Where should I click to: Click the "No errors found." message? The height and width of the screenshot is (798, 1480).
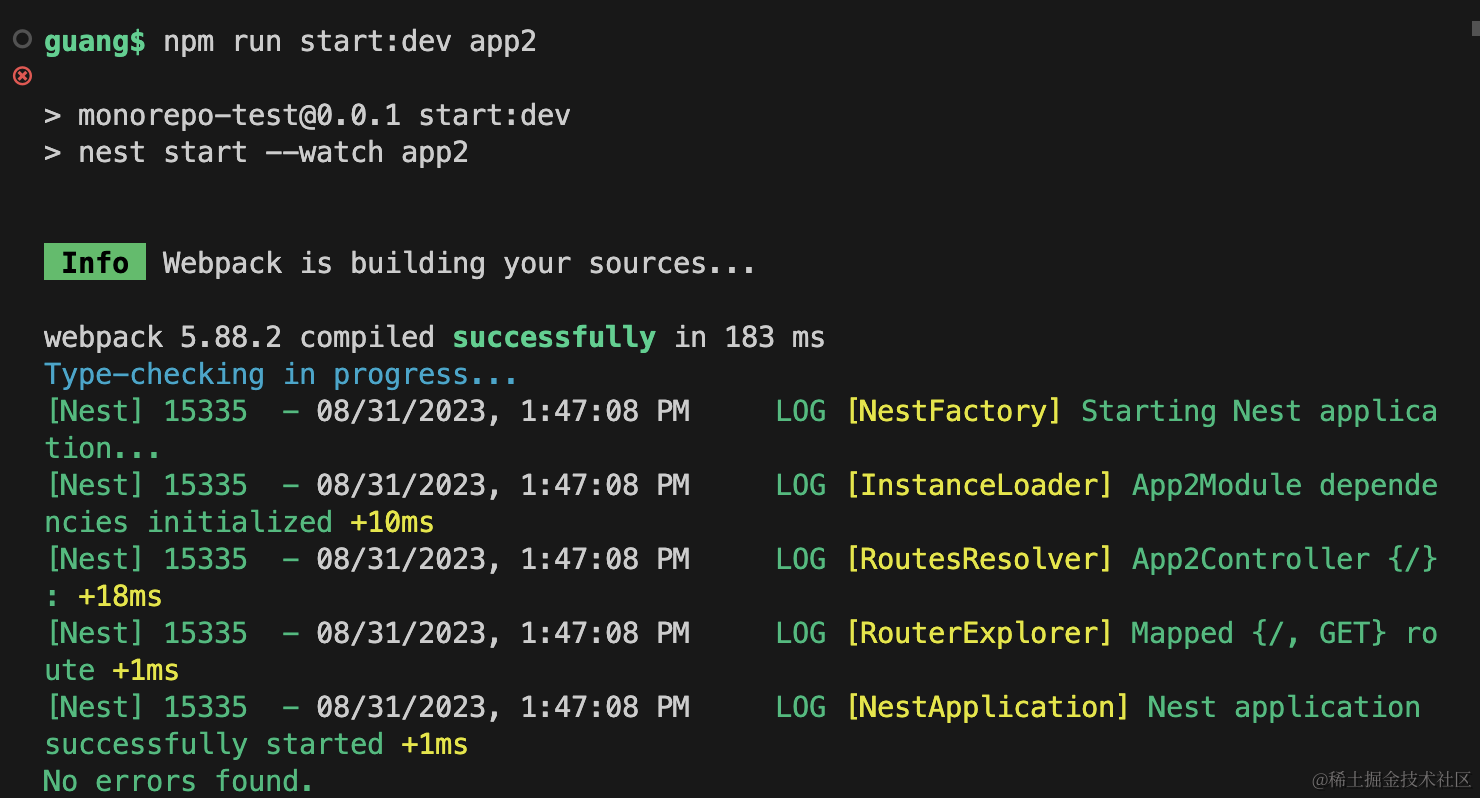(x=178, y=781)
